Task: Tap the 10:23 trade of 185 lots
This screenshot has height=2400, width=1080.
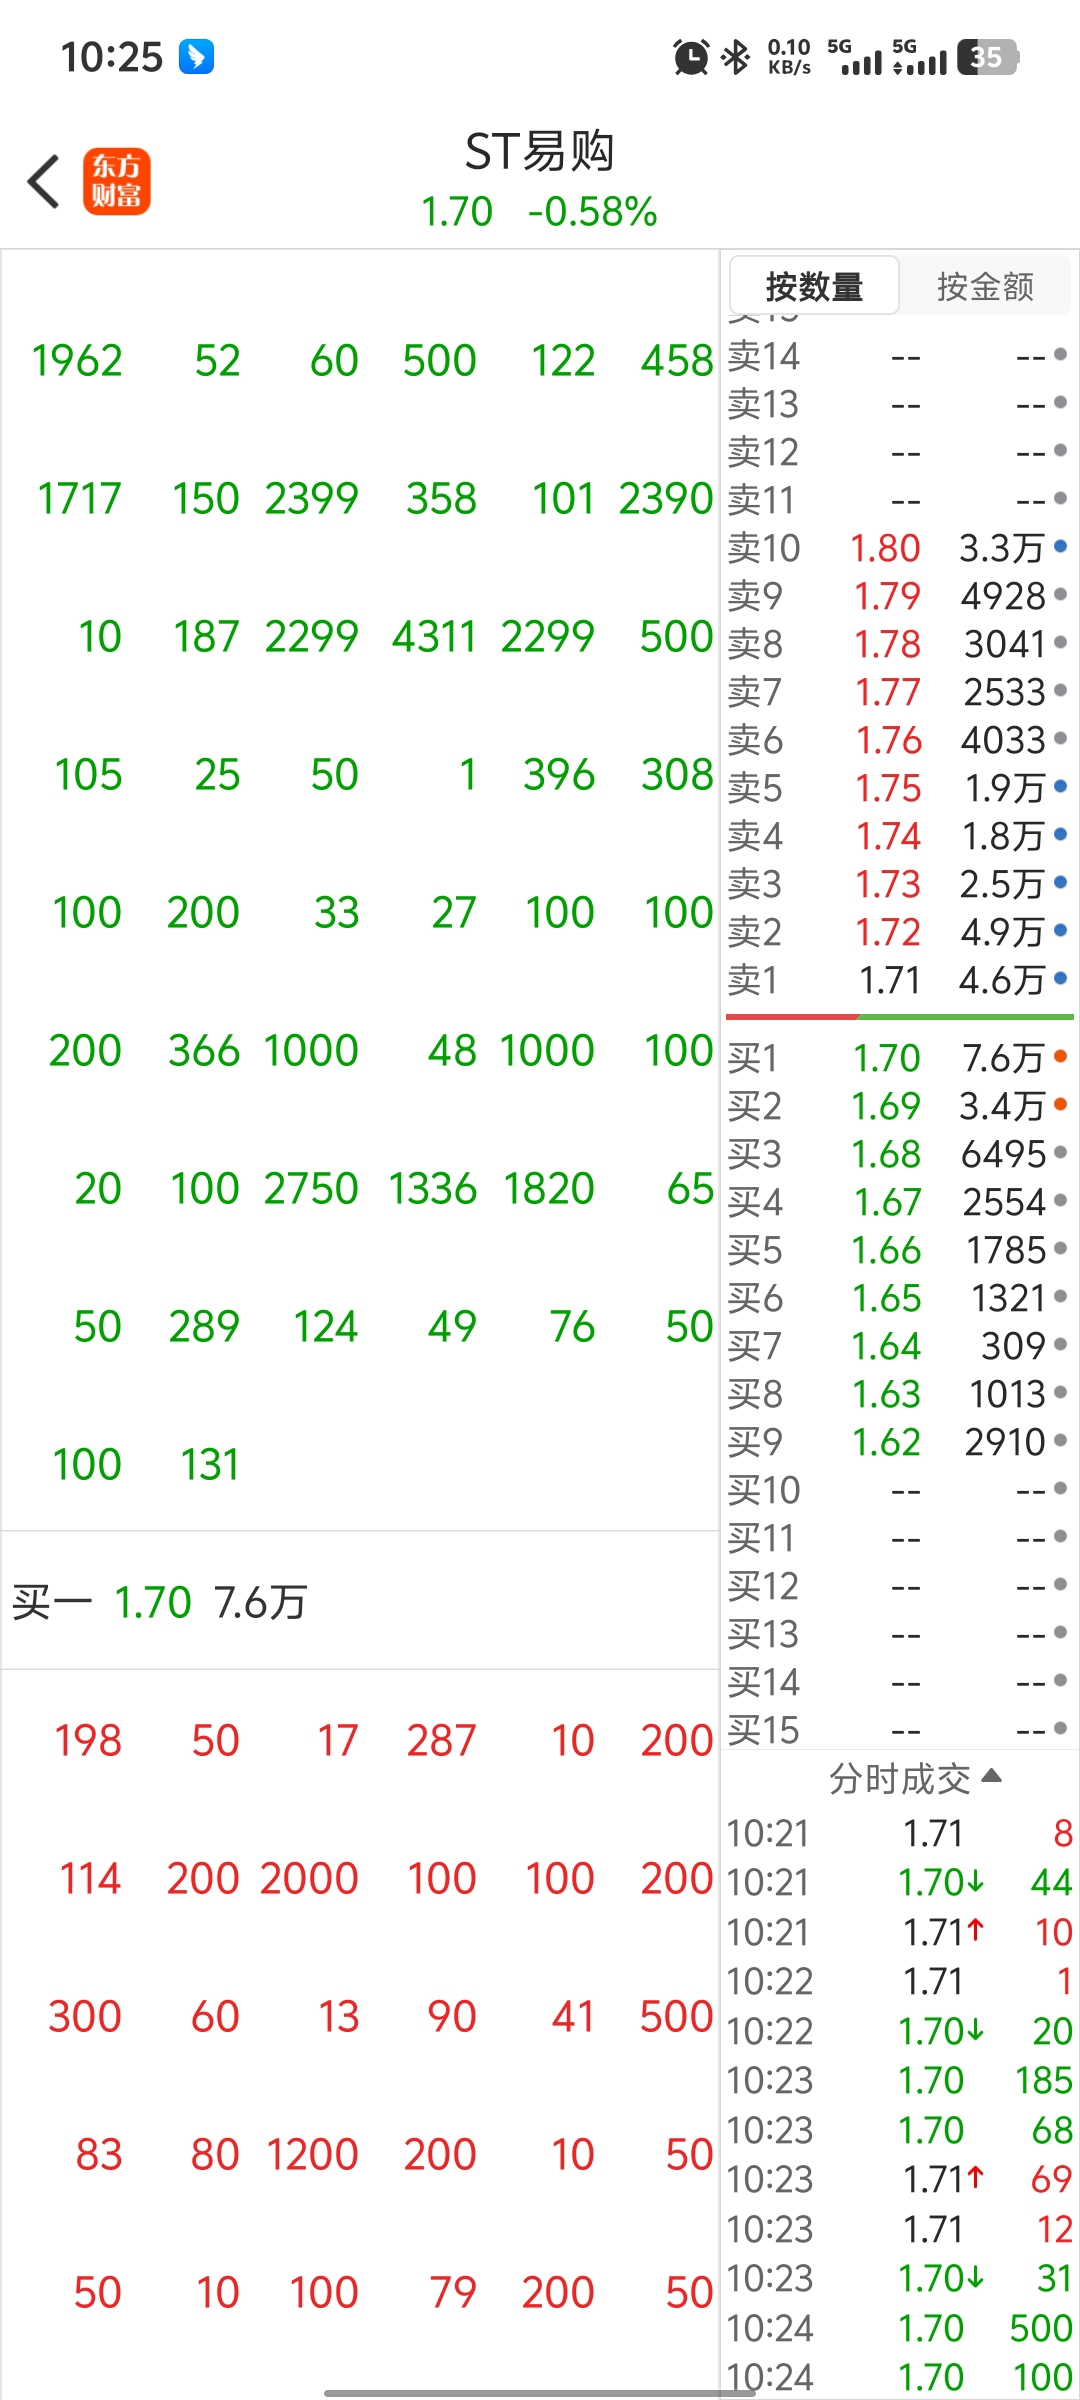Action: pyautogui.click(x=900, y=2080)
